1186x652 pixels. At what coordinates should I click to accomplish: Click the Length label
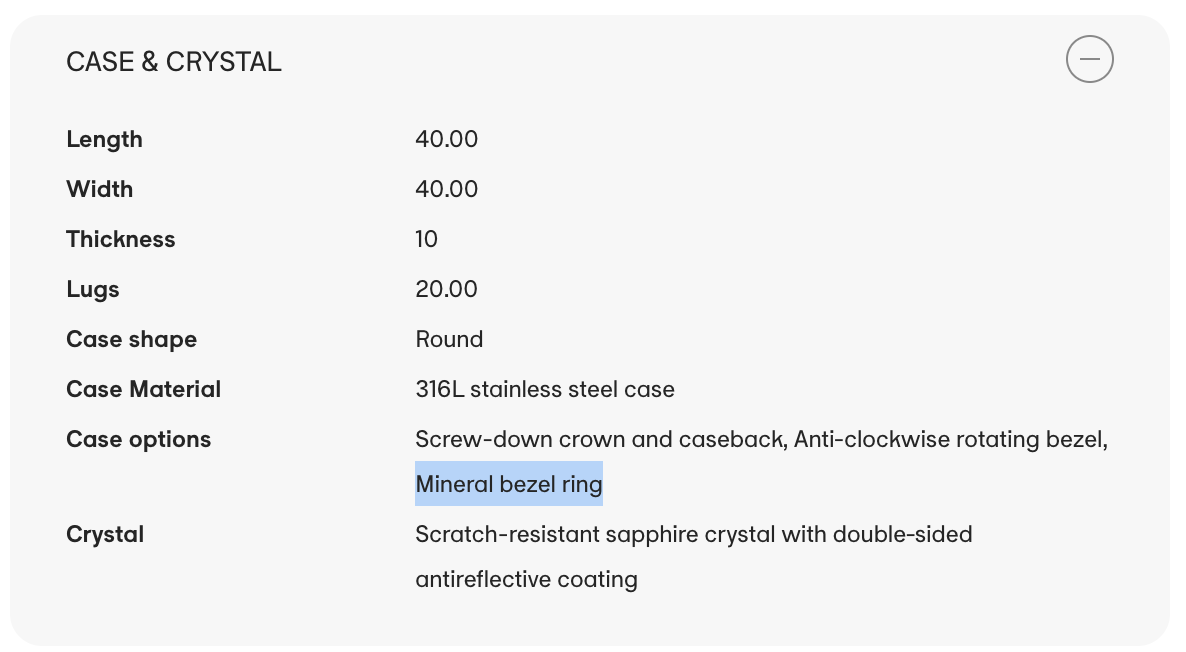(104, 139)
